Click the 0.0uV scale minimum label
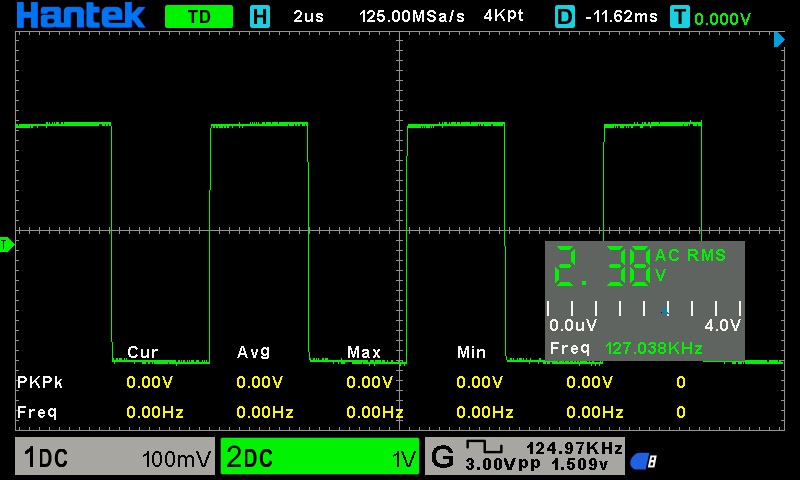Image resolution: width=800 pixels, height=480 pixels. pos(573,325)
